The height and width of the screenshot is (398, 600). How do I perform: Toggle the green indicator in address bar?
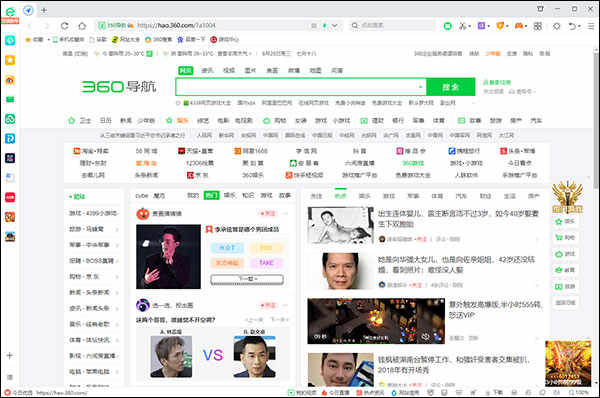pos(324,26)
